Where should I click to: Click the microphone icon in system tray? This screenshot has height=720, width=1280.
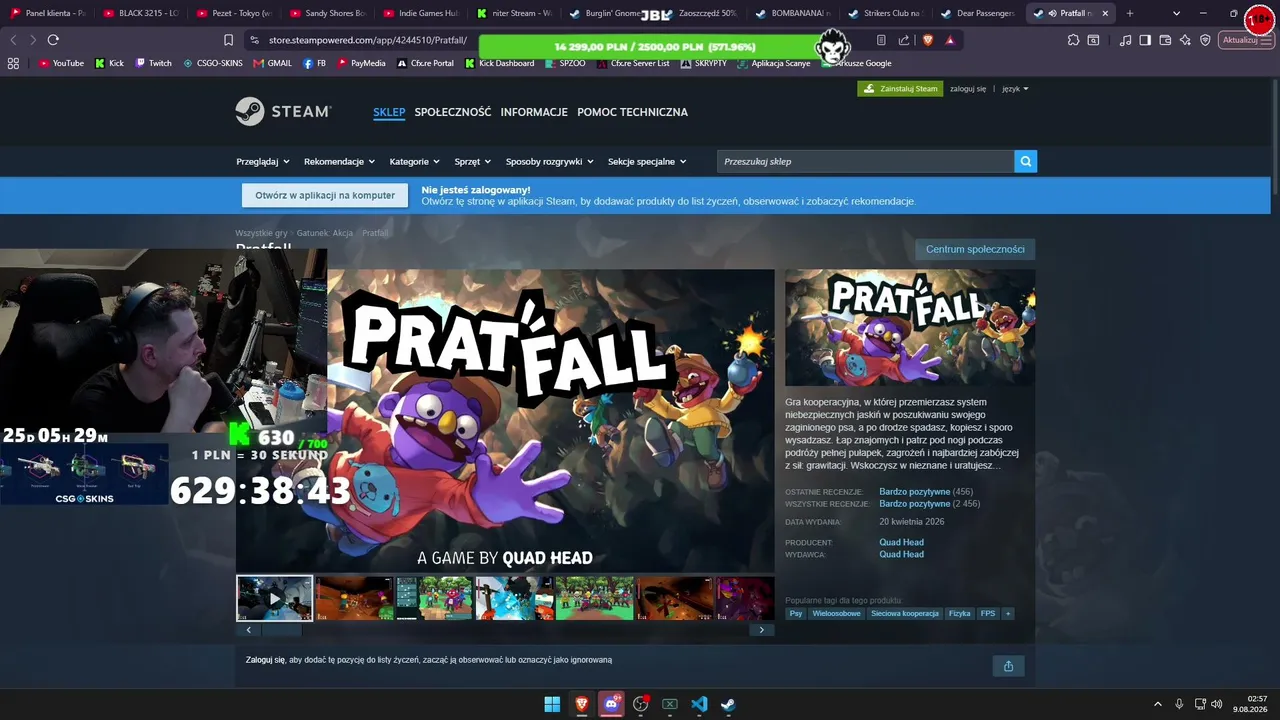pos(1179,704)
